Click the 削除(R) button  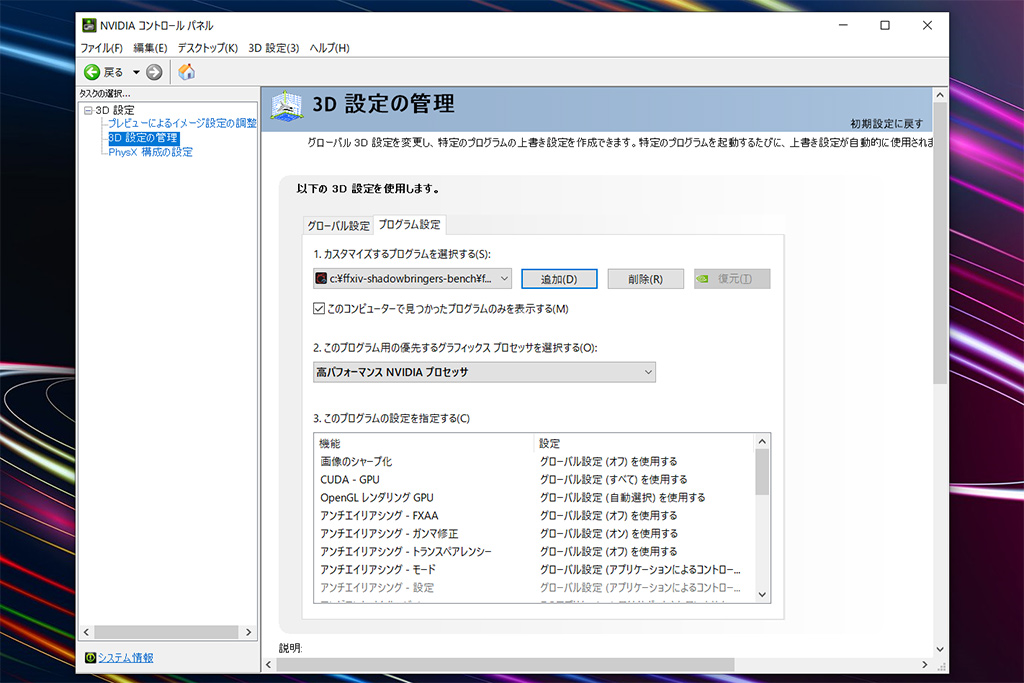[645, 279]
